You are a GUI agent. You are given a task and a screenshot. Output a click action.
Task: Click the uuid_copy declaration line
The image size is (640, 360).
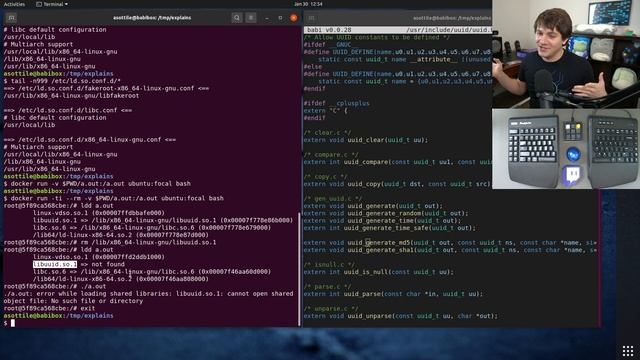tap(397, 184)
